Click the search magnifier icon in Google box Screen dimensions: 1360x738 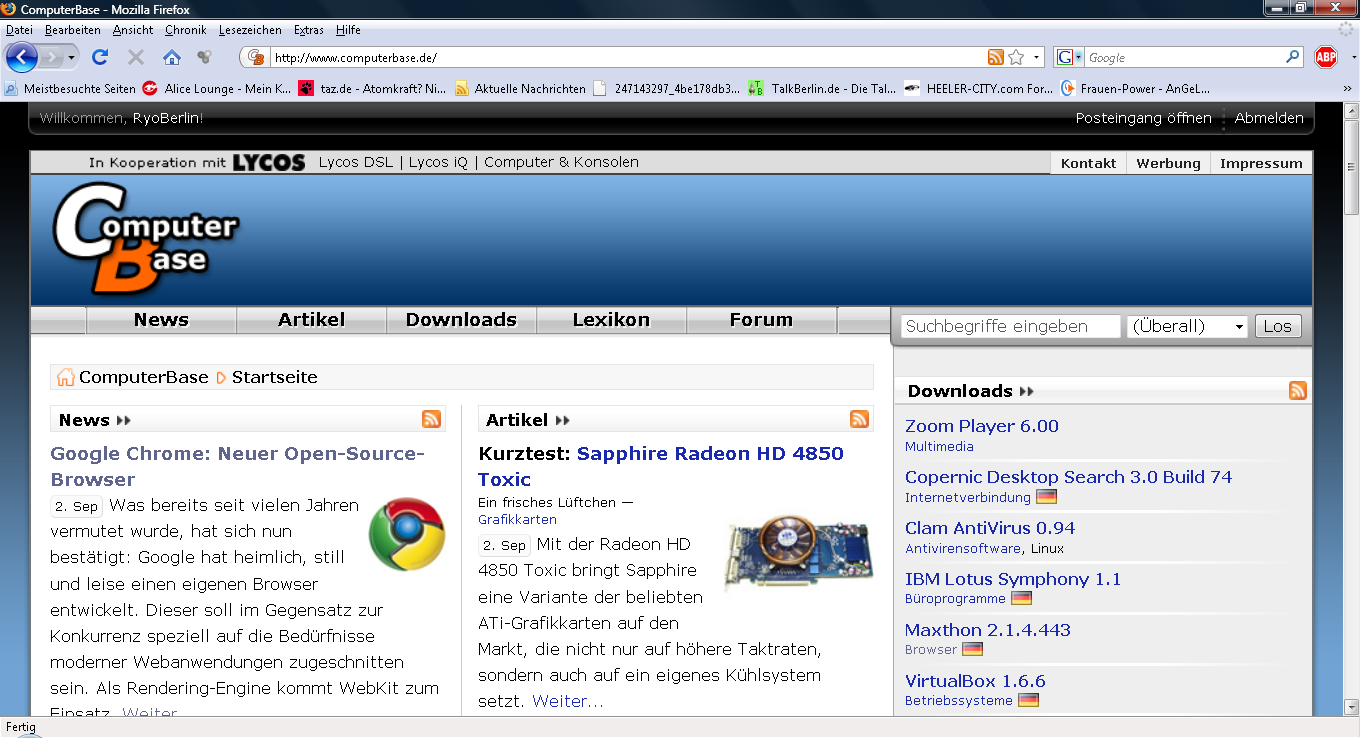(1293, 57)
